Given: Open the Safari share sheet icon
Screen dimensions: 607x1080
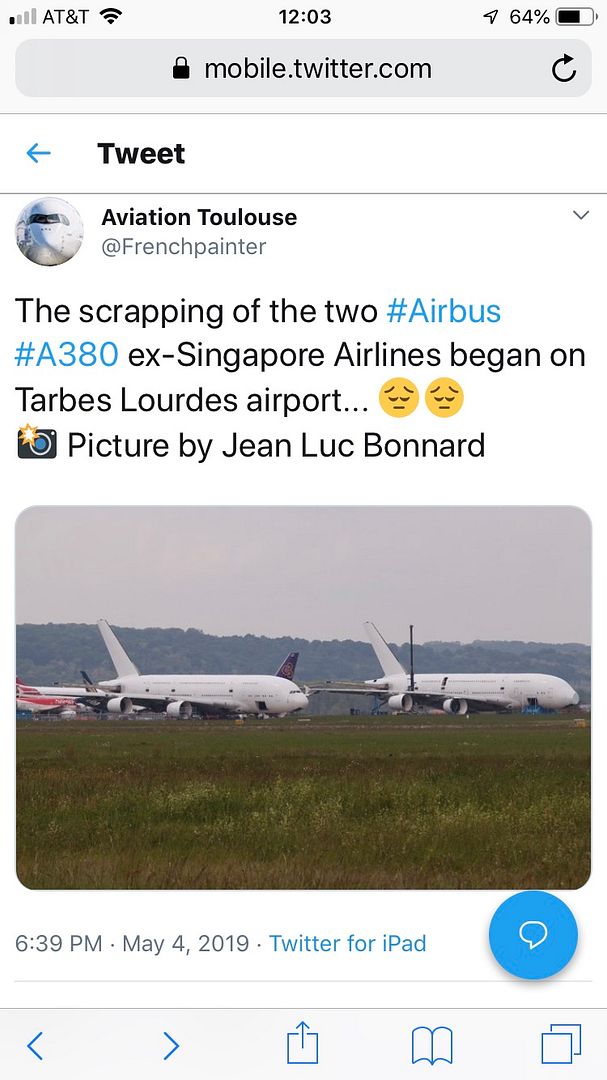Looking at the screenshot, I should pyautogui.click(x=302, y=1043).
